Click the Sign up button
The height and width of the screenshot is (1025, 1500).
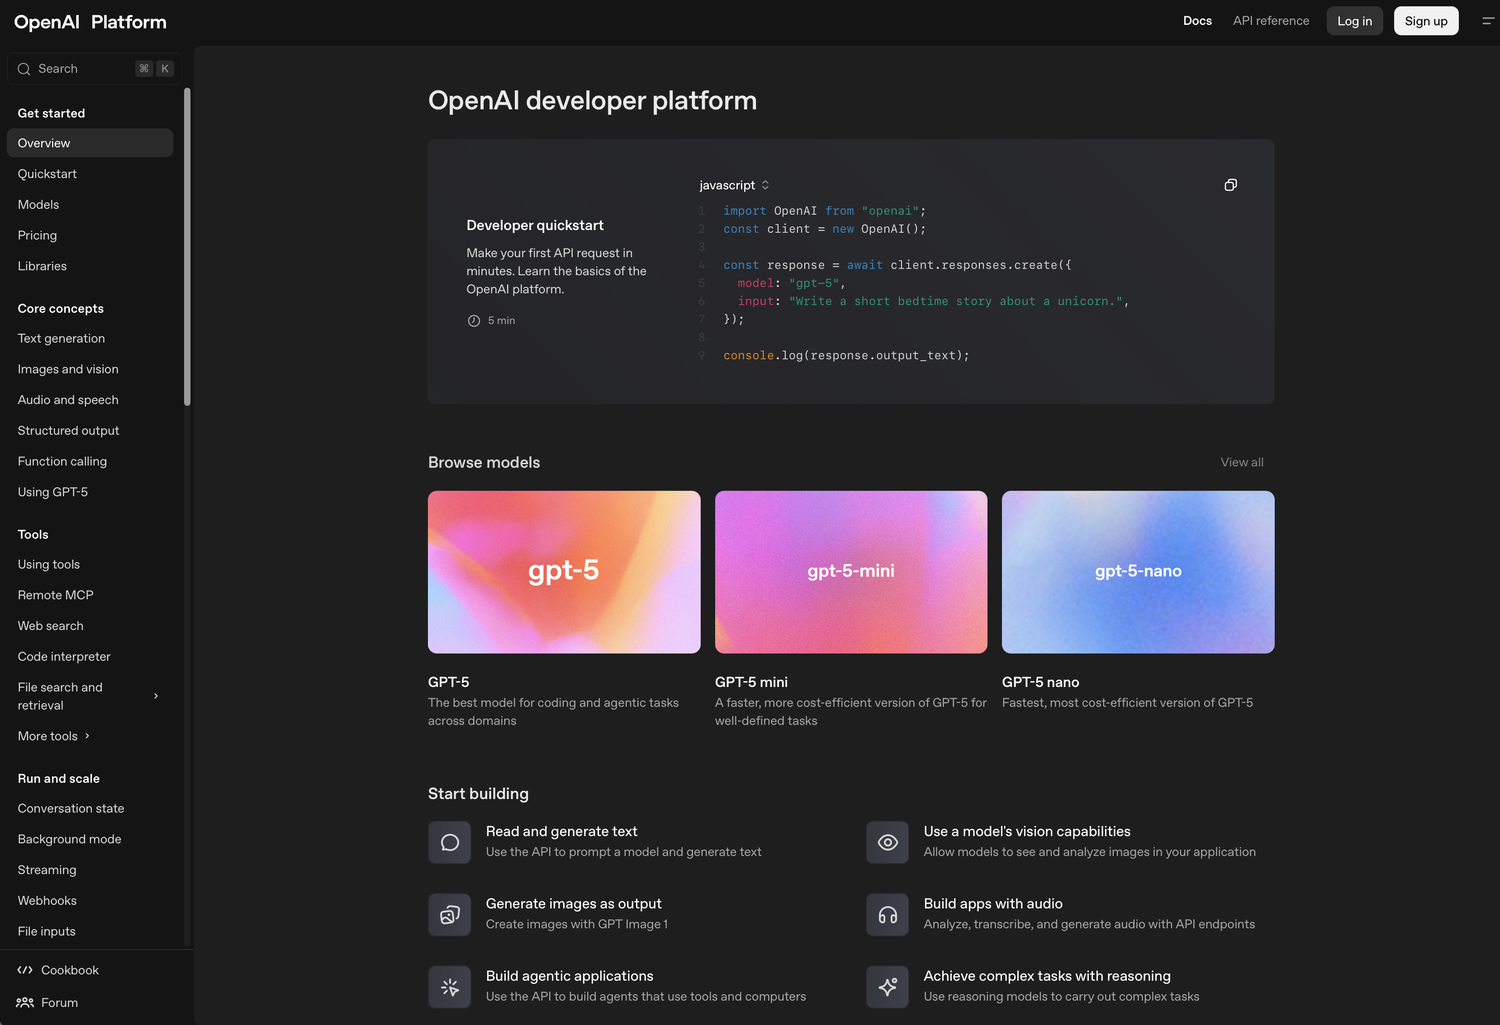pos(1426,21)
